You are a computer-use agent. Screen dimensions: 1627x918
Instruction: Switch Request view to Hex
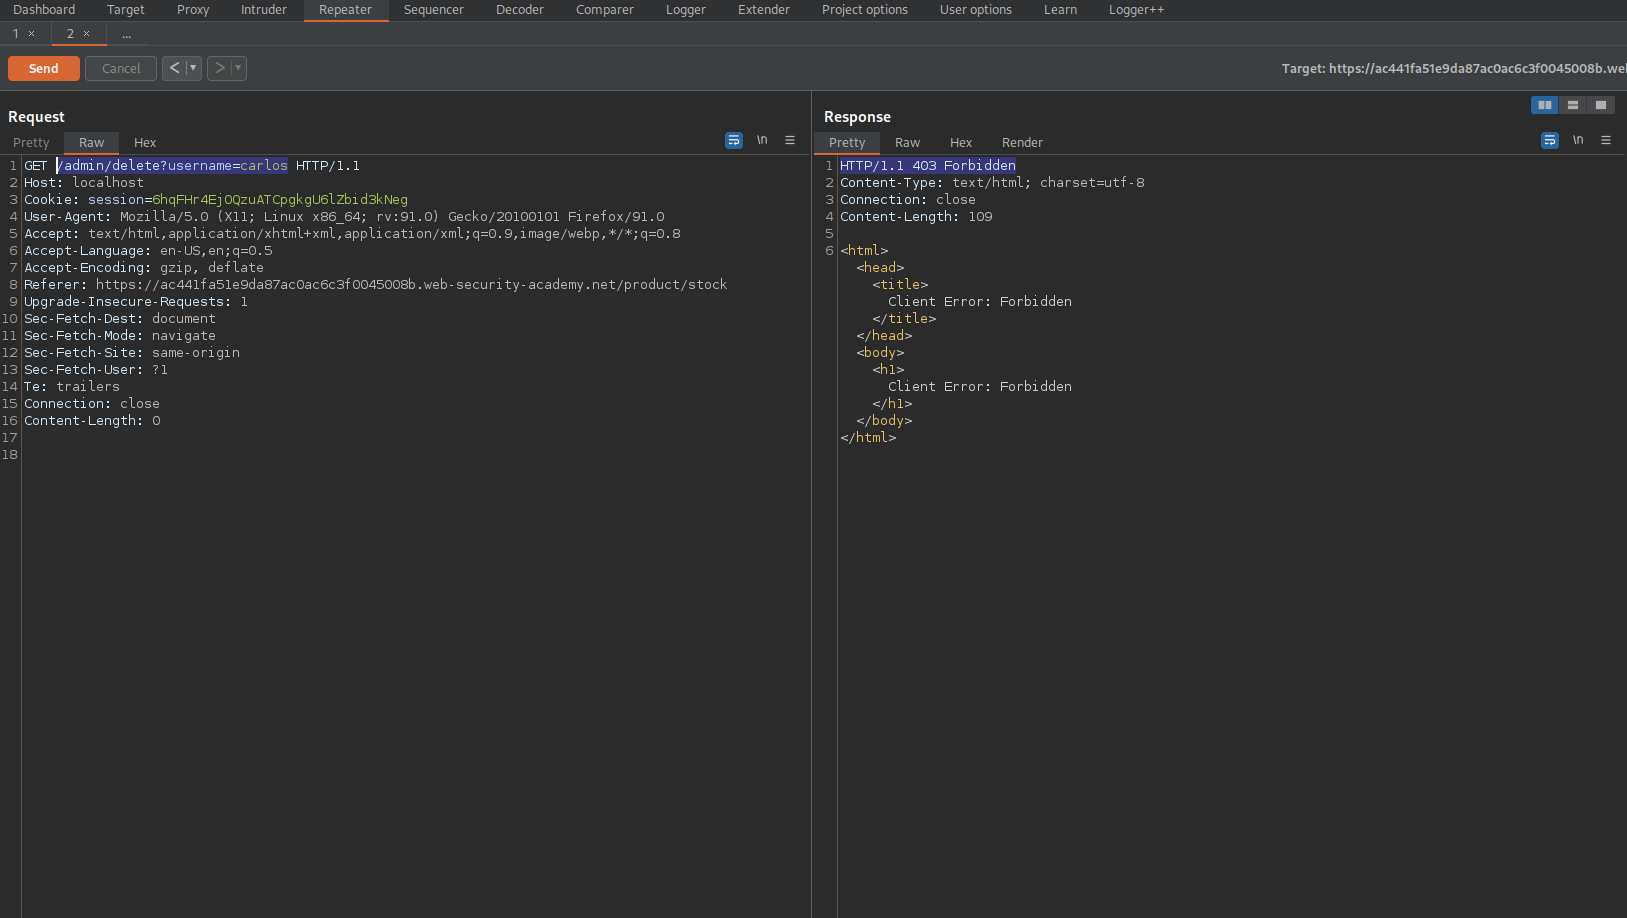pyautogui.click(x=145, y=143)
